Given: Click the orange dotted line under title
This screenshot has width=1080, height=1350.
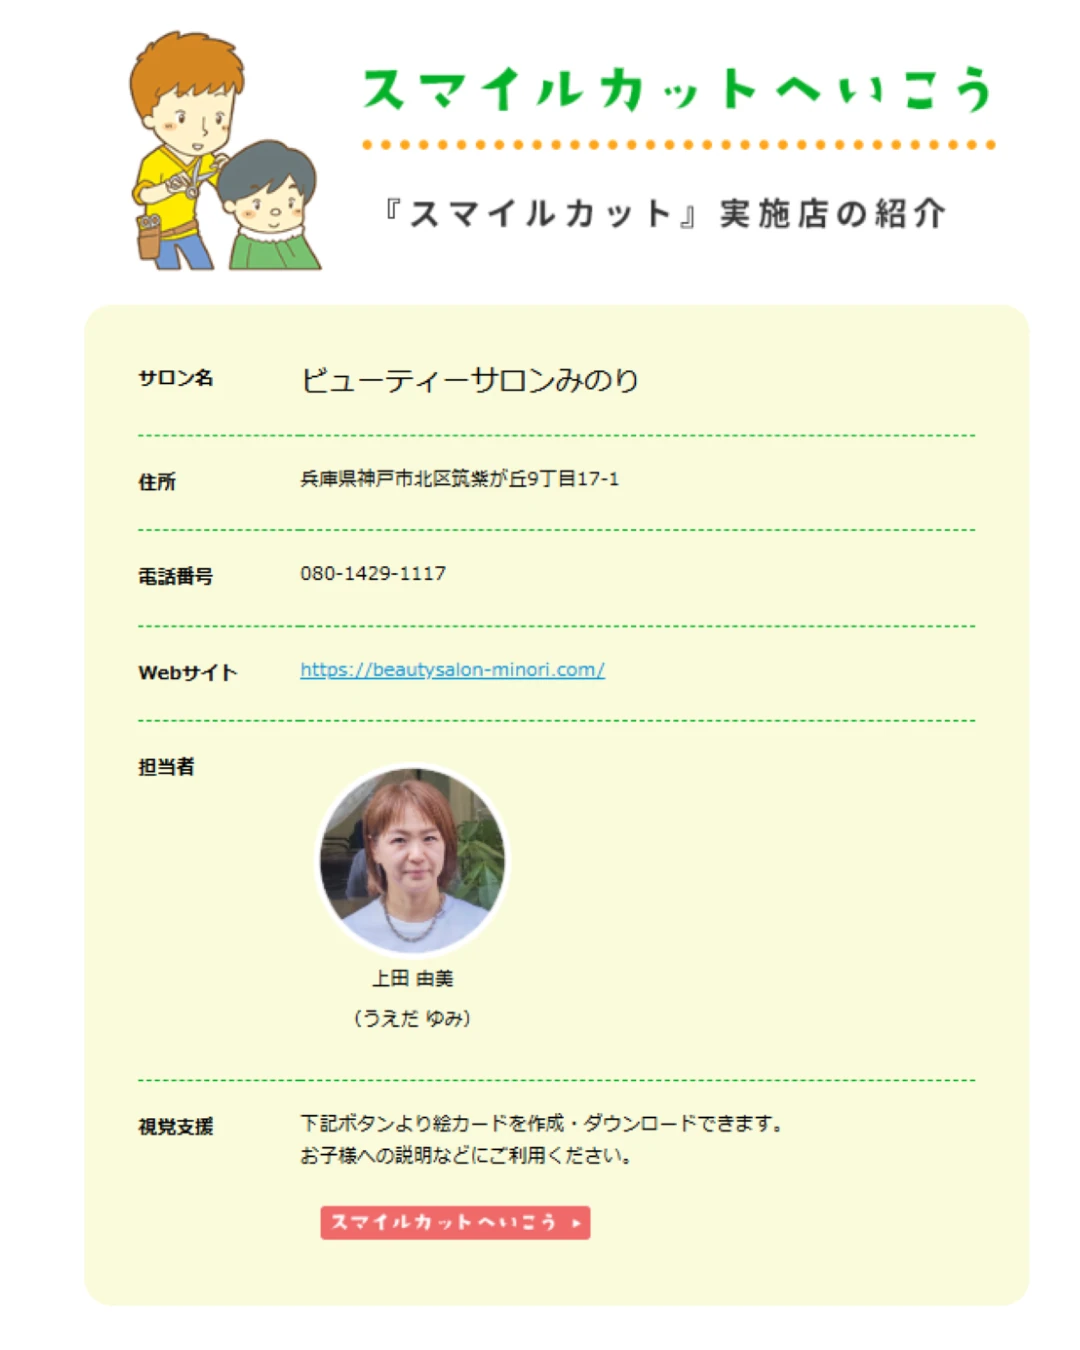Looking at the screenshot, I should [679, 145].
